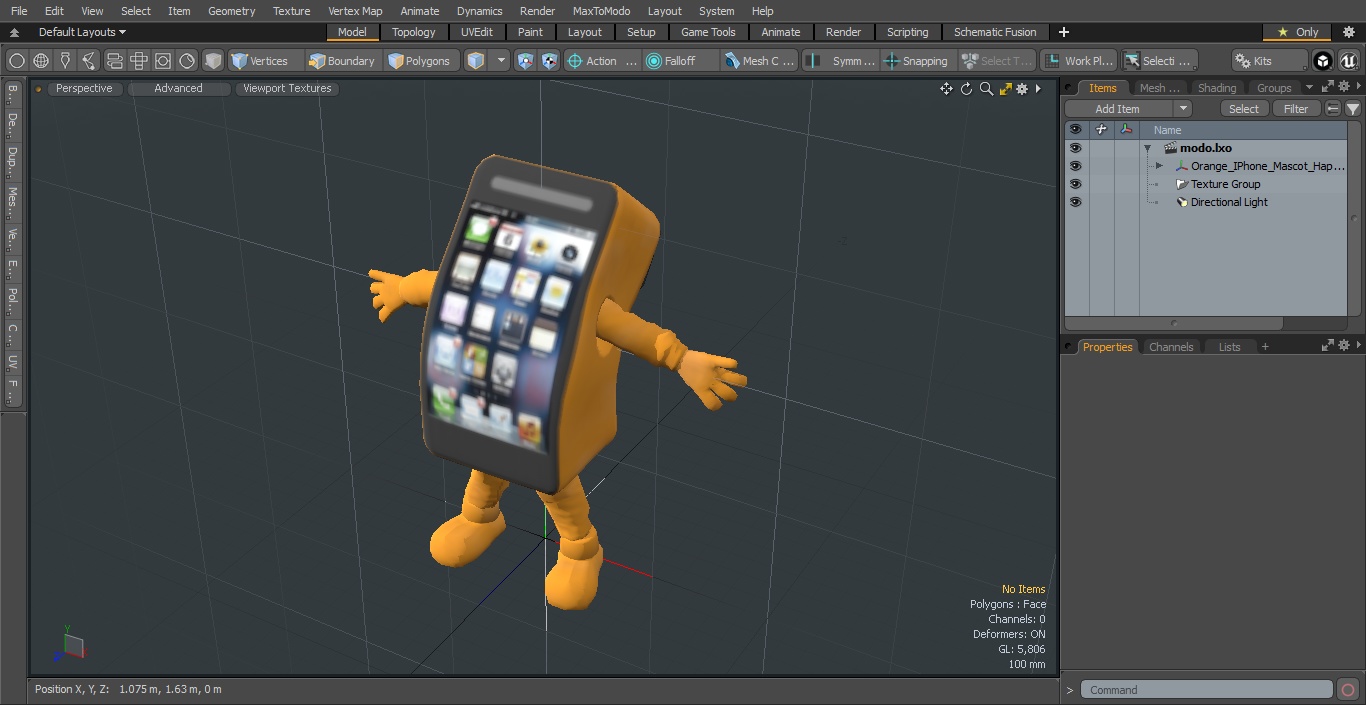Open the Selection options button
The image size is (1366, 705).
pyautogui.click(x=1158, y=61)
